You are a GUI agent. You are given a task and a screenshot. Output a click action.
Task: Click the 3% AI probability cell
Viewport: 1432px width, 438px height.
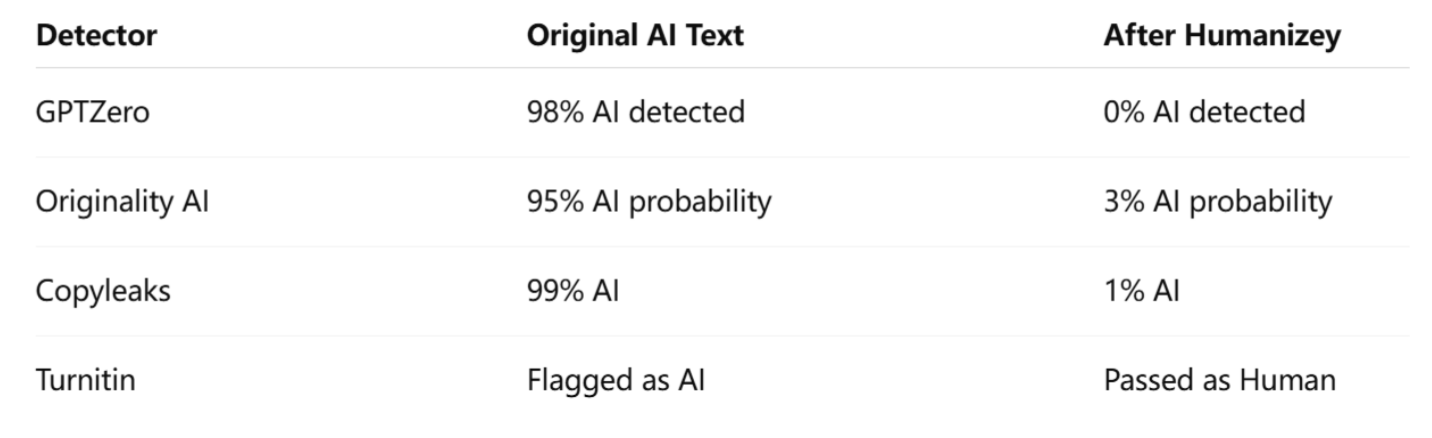(x=1217, y=201)
